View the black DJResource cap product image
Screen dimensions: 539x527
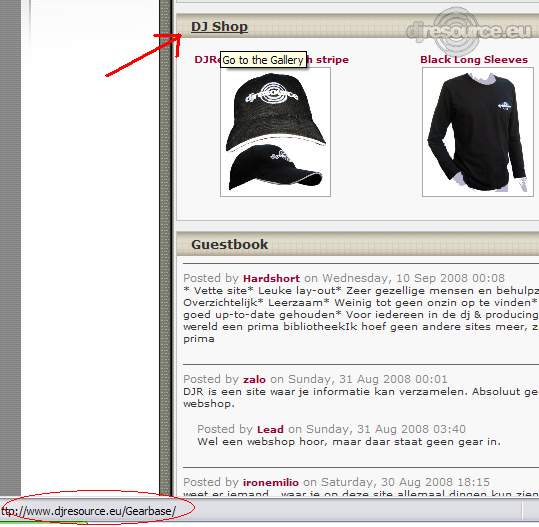tap(275, 132)
